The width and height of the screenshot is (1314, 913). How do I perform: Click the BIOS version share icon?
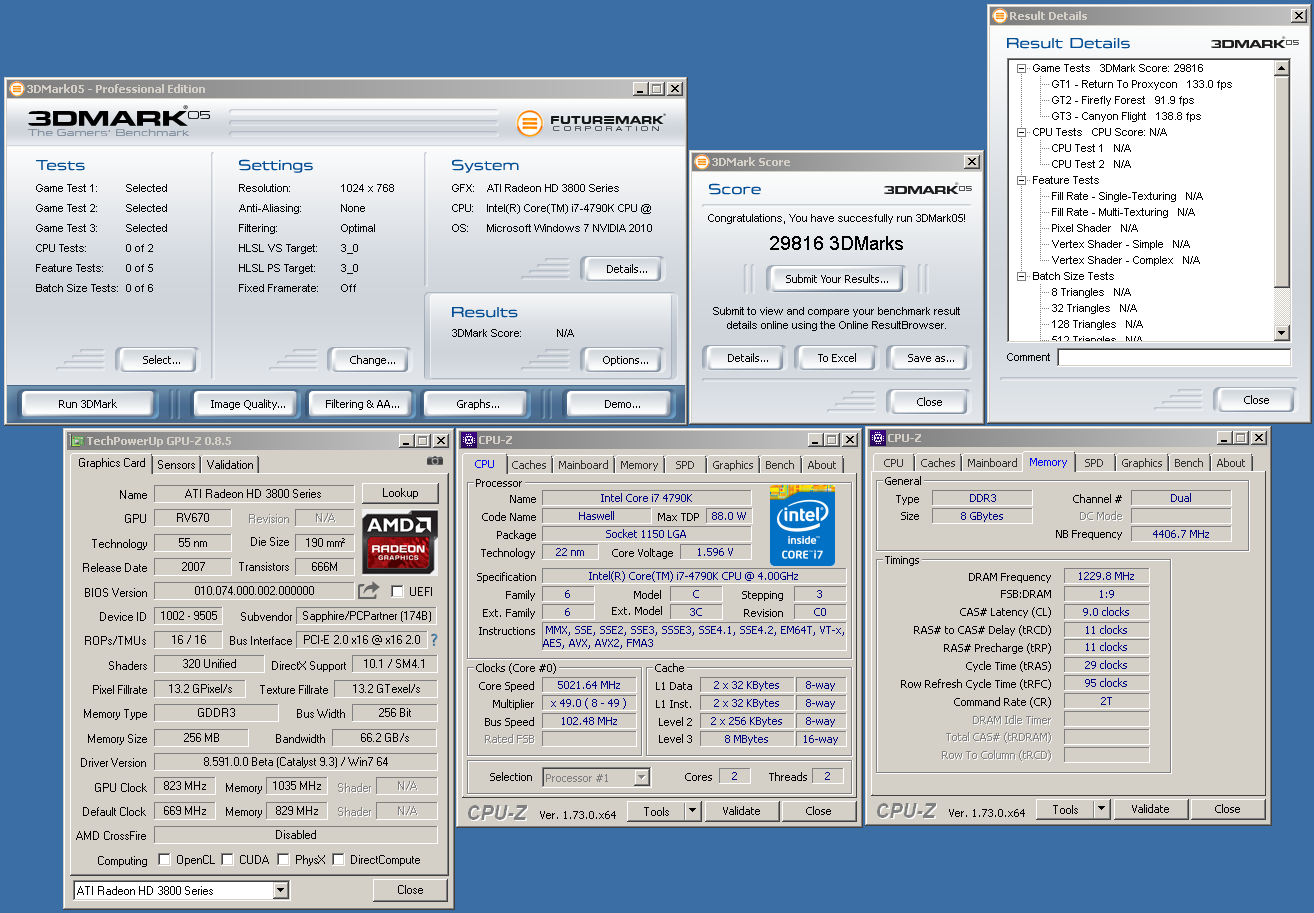369,591
